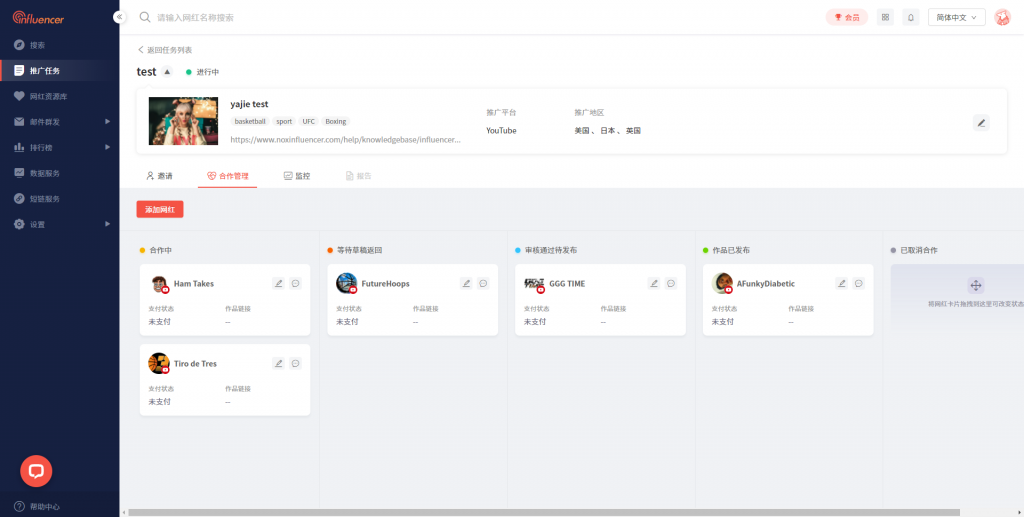Viewport: 1024px width, 517px height.
Task: Go back via 返回任务列表 link
Action: pyautogui.click(x=165, y=49)
